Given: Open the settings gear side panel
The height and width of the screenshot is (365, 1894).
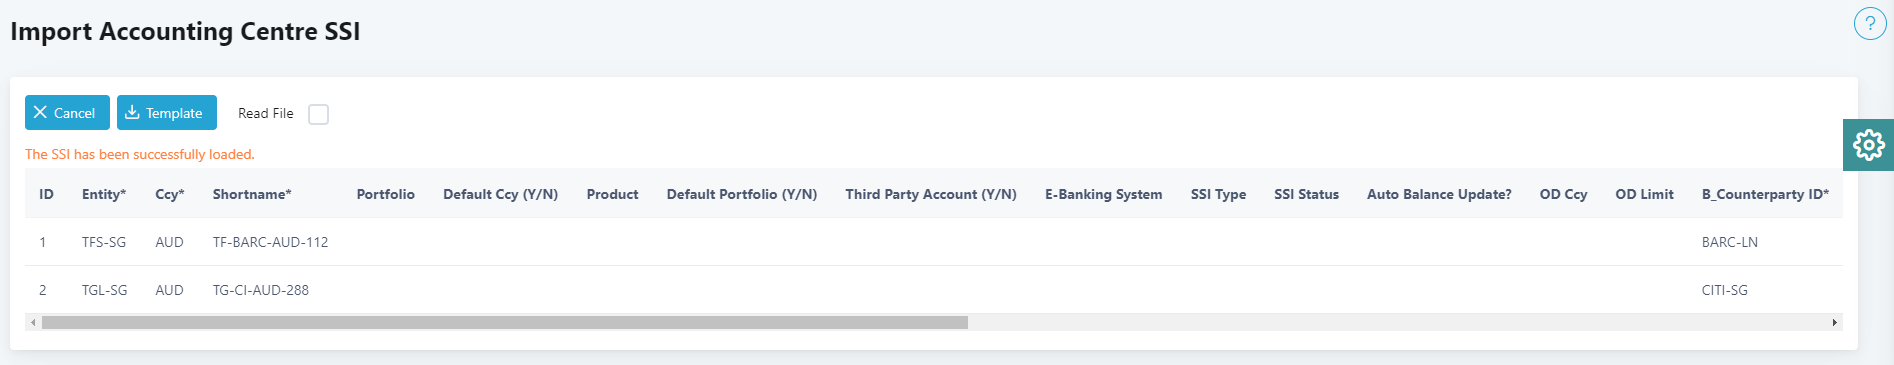Looking at the screenshot, I should (x=1868, y=145).
